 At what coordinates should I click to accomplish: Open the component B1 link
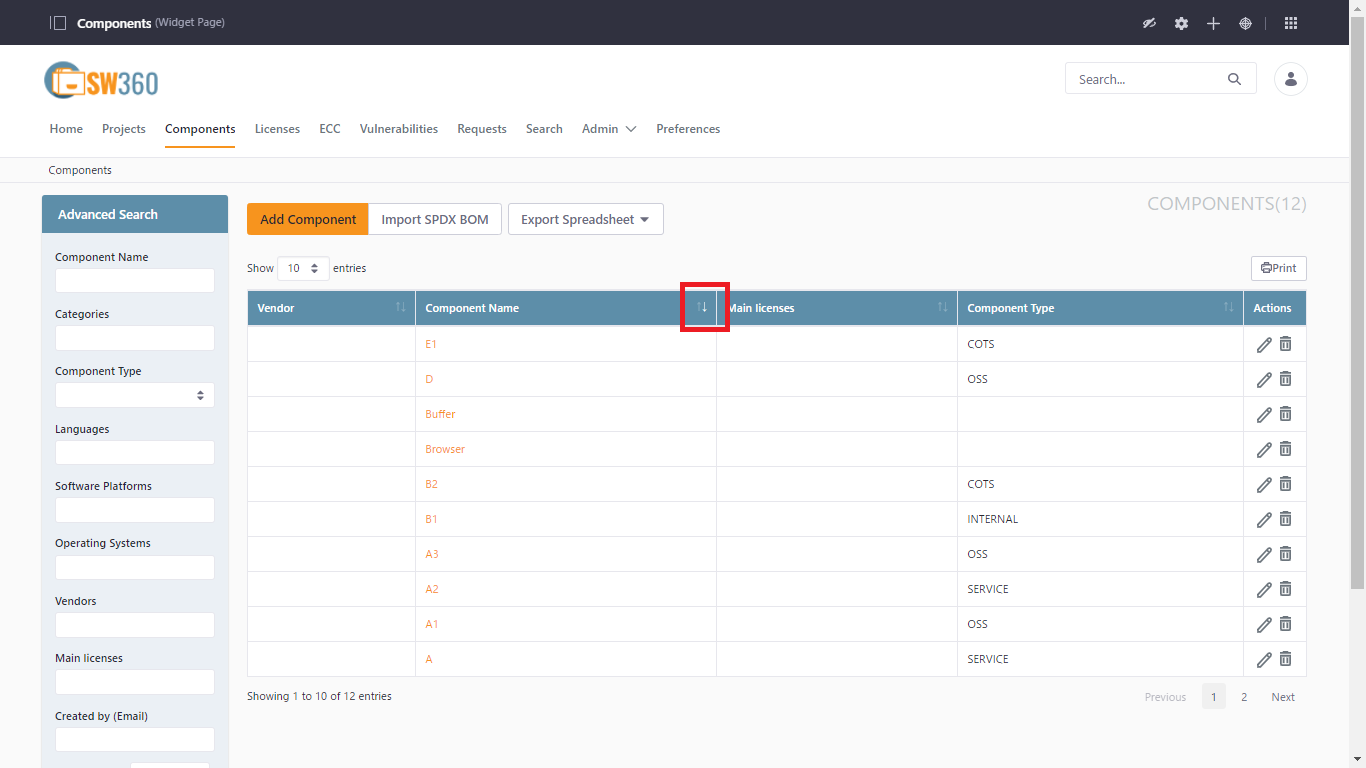click(x=431, y=519)
